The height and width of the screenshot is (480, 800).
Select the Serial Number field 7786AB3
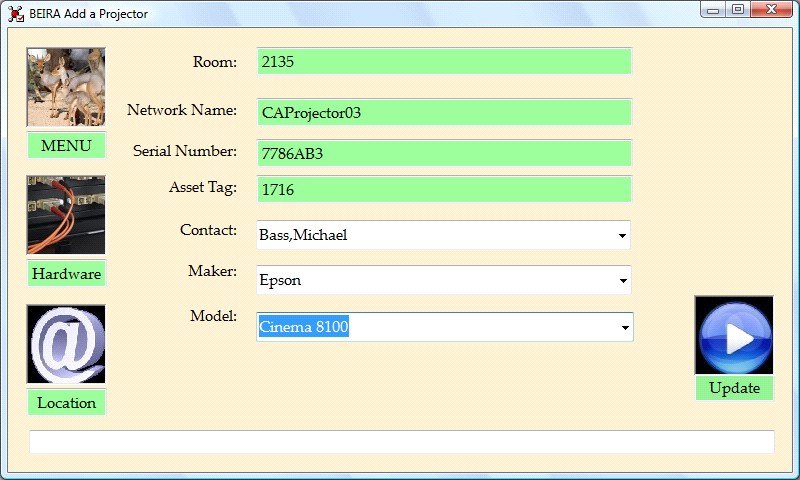(x=444, y=154)
